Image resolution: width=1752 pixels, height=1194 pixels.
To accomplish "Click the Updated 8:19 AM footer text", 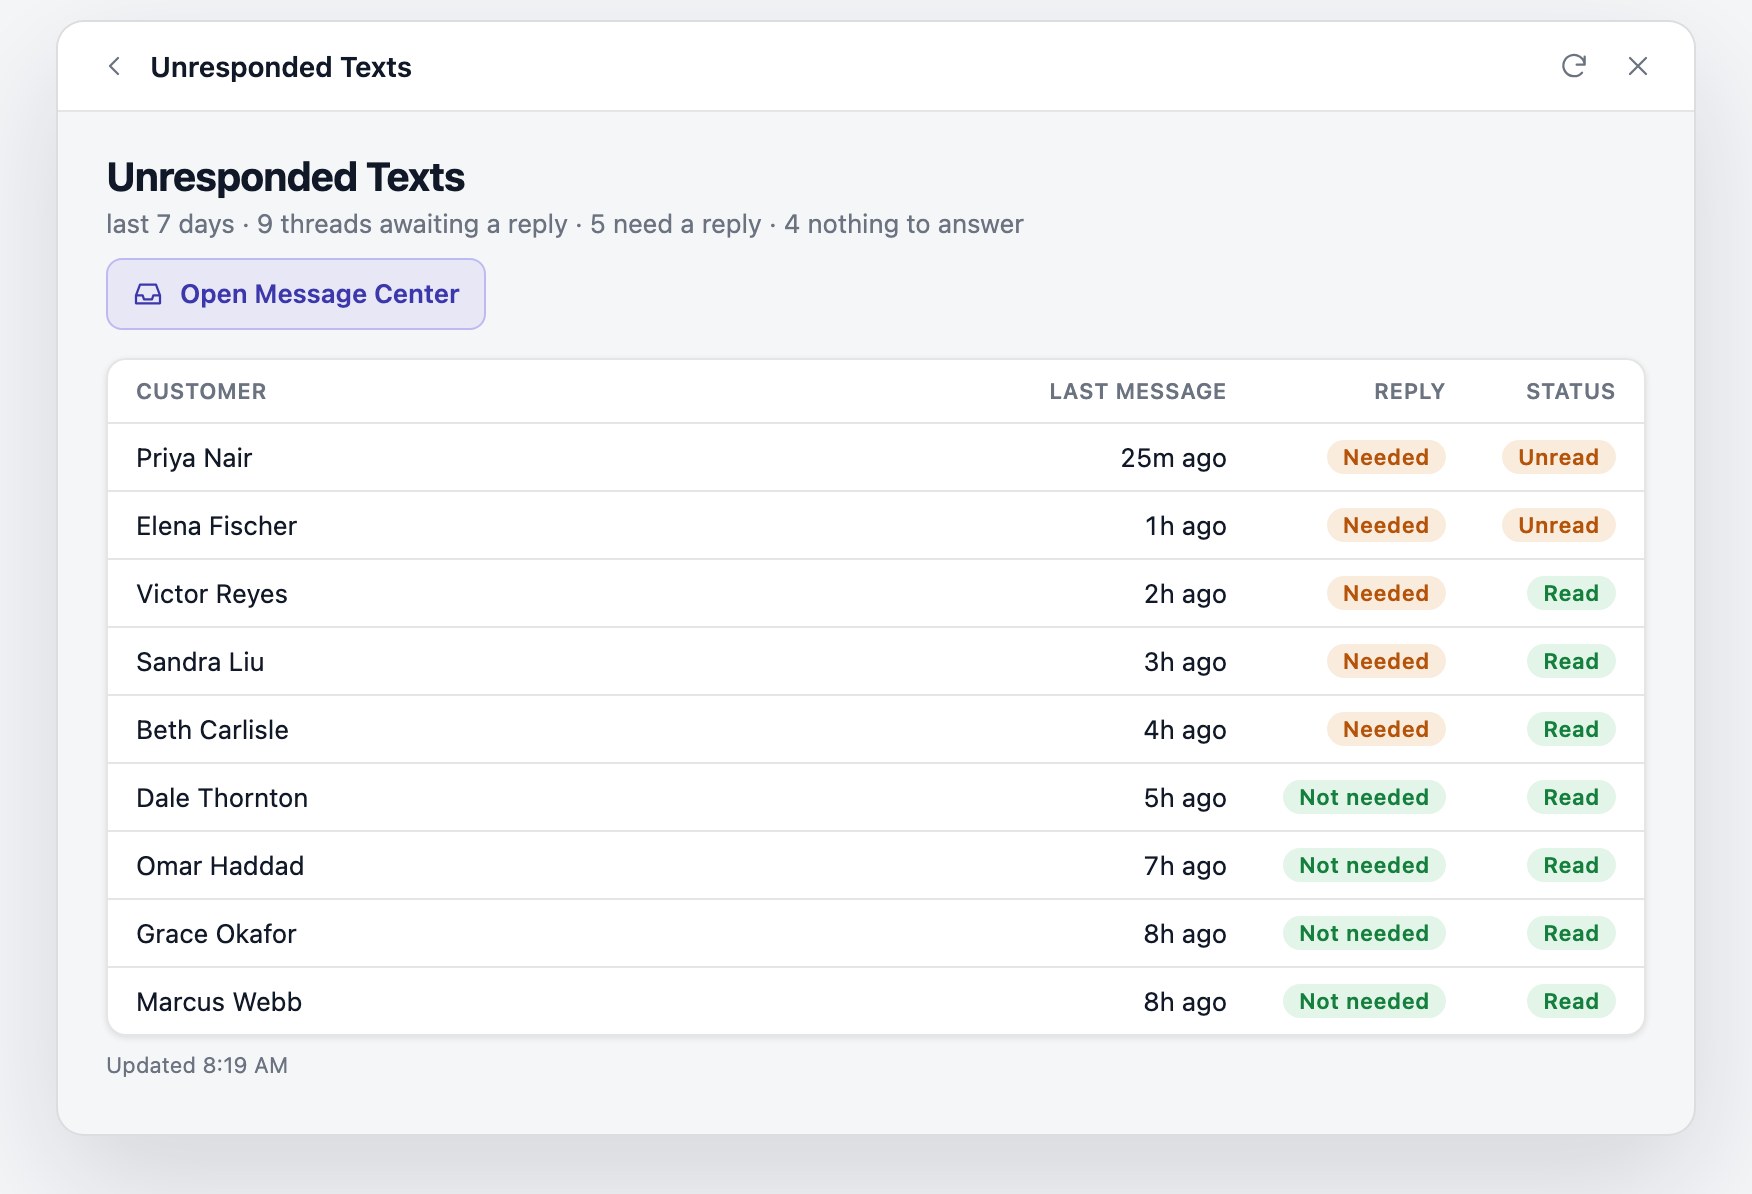I will [197, 1065].
